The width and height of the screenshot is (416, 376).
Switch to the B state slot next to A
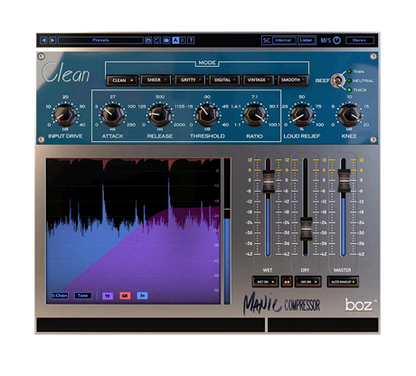(183, 40)
